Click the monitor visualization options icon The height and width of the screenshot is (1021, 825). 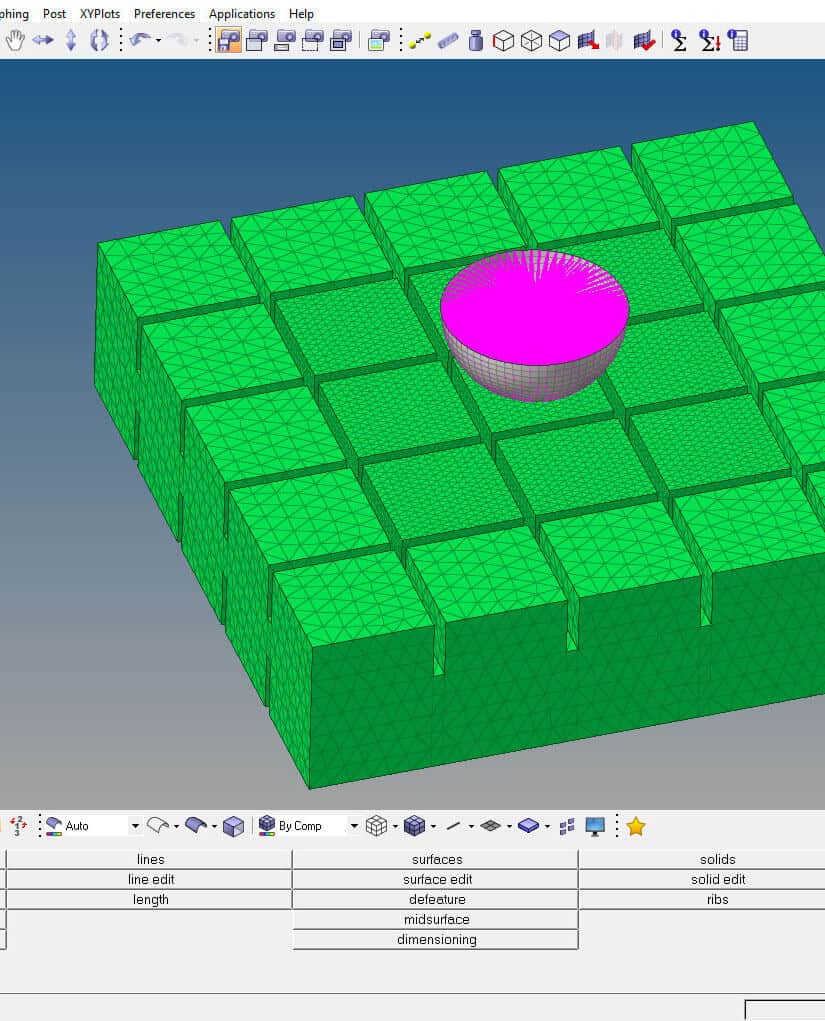coord(595,826)
